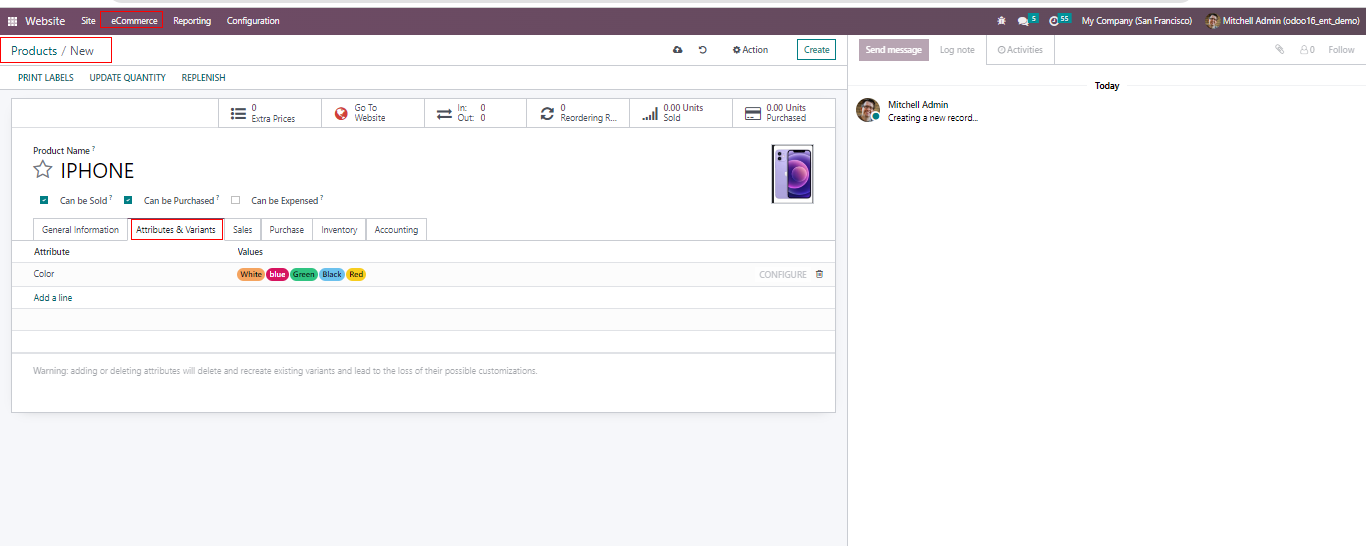1366x546 pixels.
Task: Uncheck the Can be Purchased checkbox
Action: coord(128,200)
